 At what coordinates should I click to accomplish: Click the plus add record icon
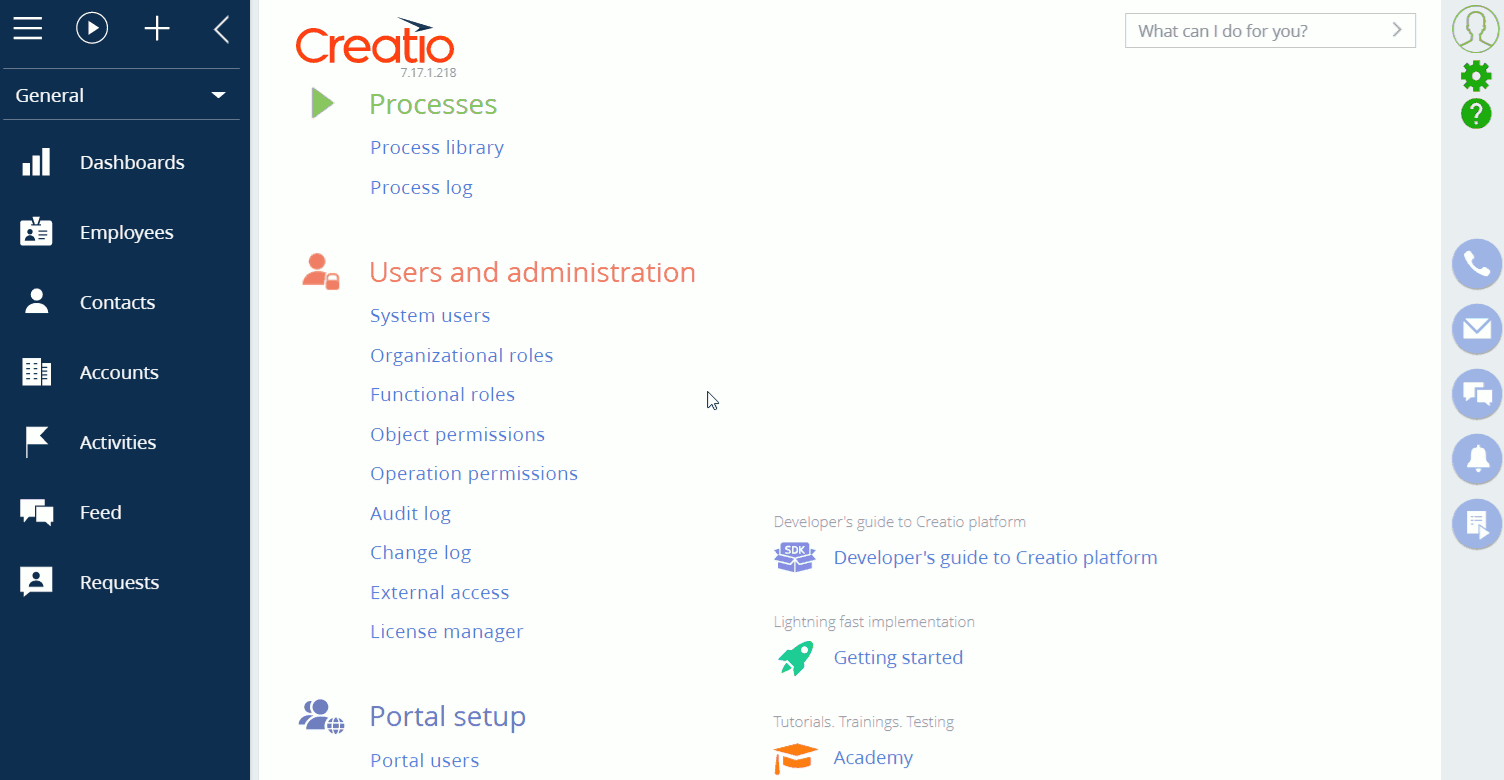click(157, 29)
